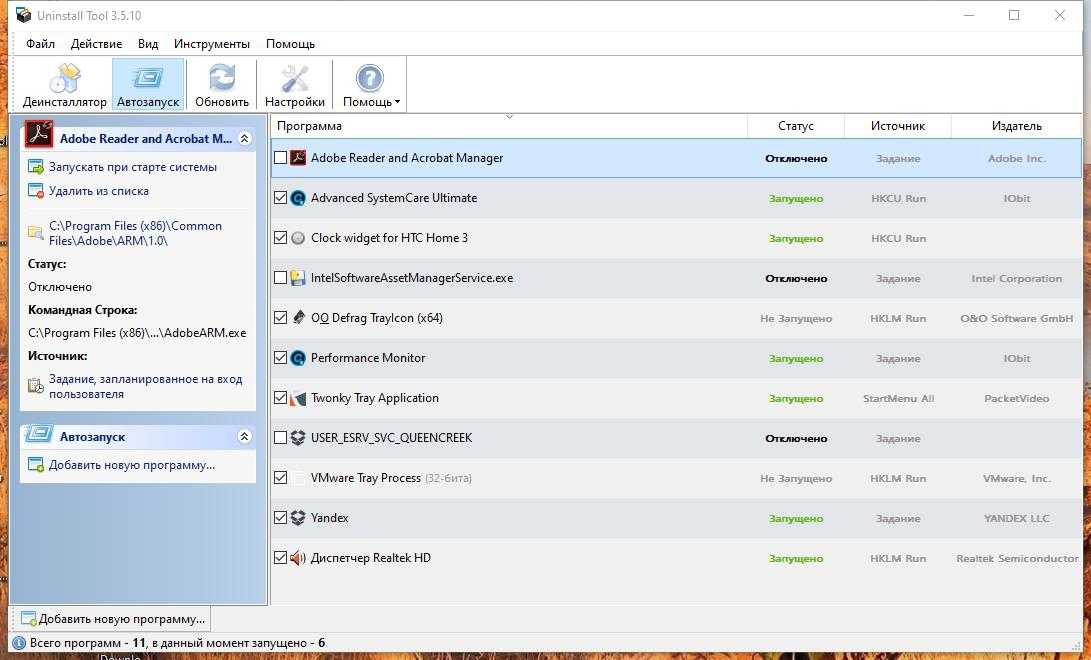The width and height of the screenshot is (1091, 660).
Task: Open the Деинсталлятор toolbar icon
Action: [64, 78]
